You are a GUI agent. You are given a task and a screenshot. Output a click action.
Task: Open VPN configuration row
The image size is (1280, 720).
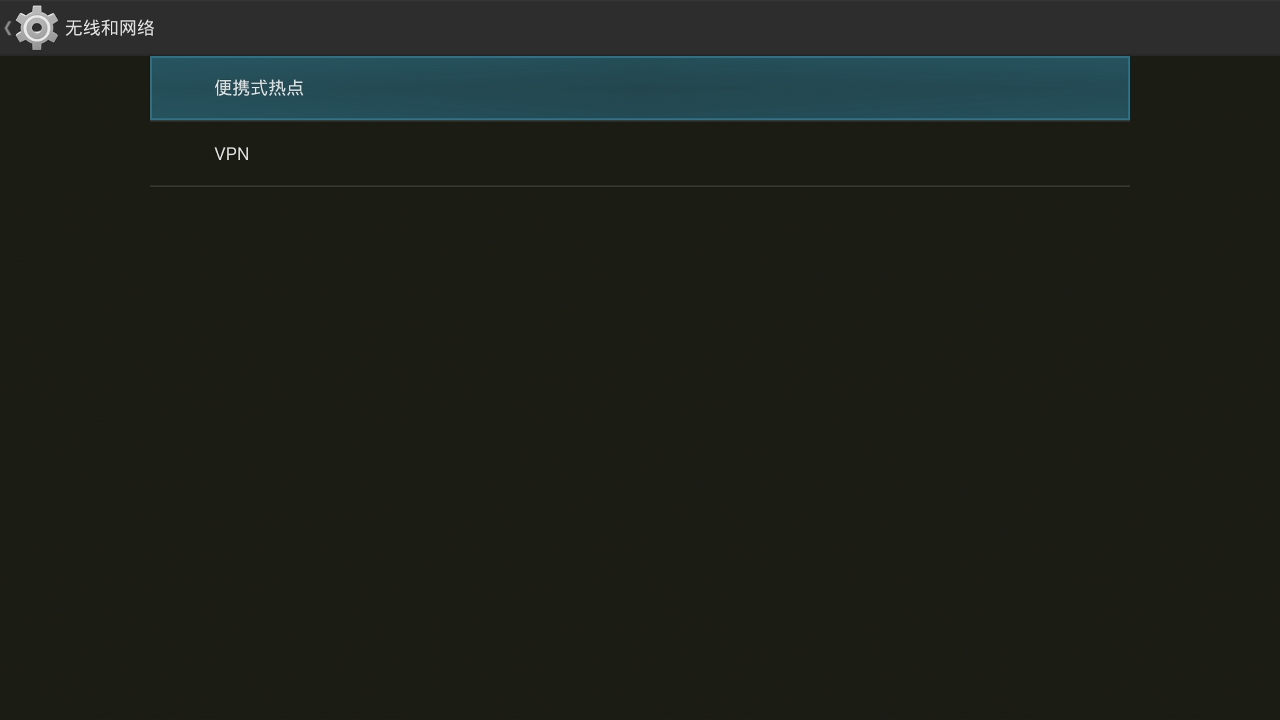coord(640,154)
